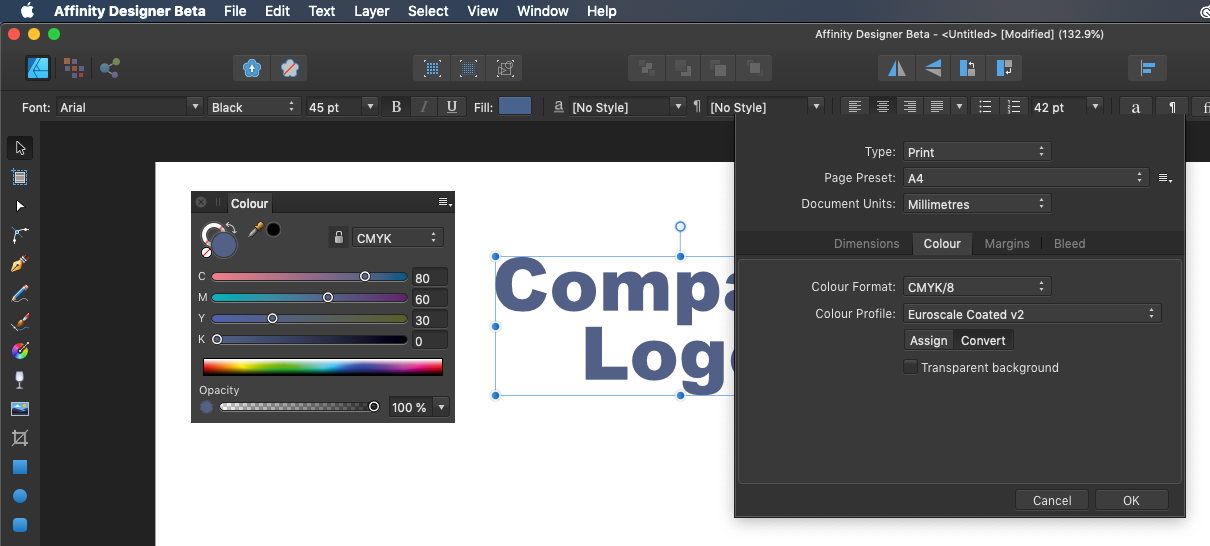Click the Flip Vertical toolbar icon
The image size is (1210, 546).
[x=932, y=68]
